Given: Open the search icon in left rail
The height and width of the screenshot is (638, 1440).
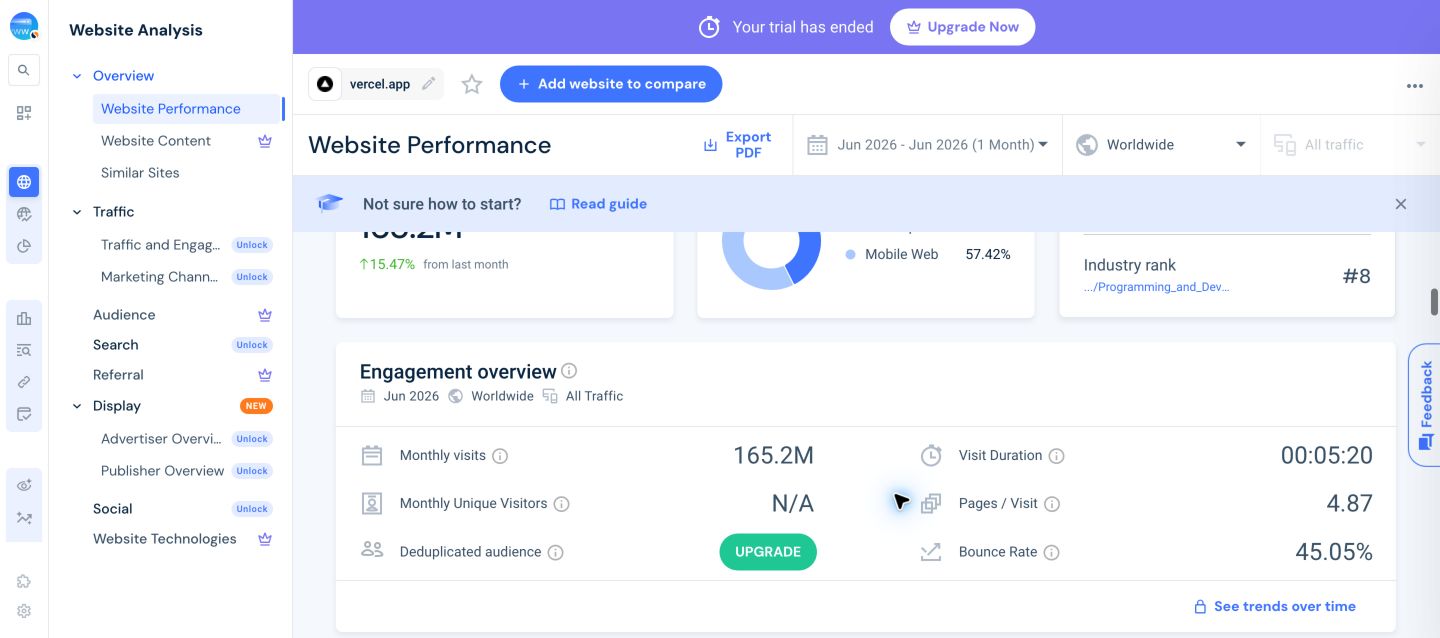Looking at the screenshot, I should pos(24,70).
